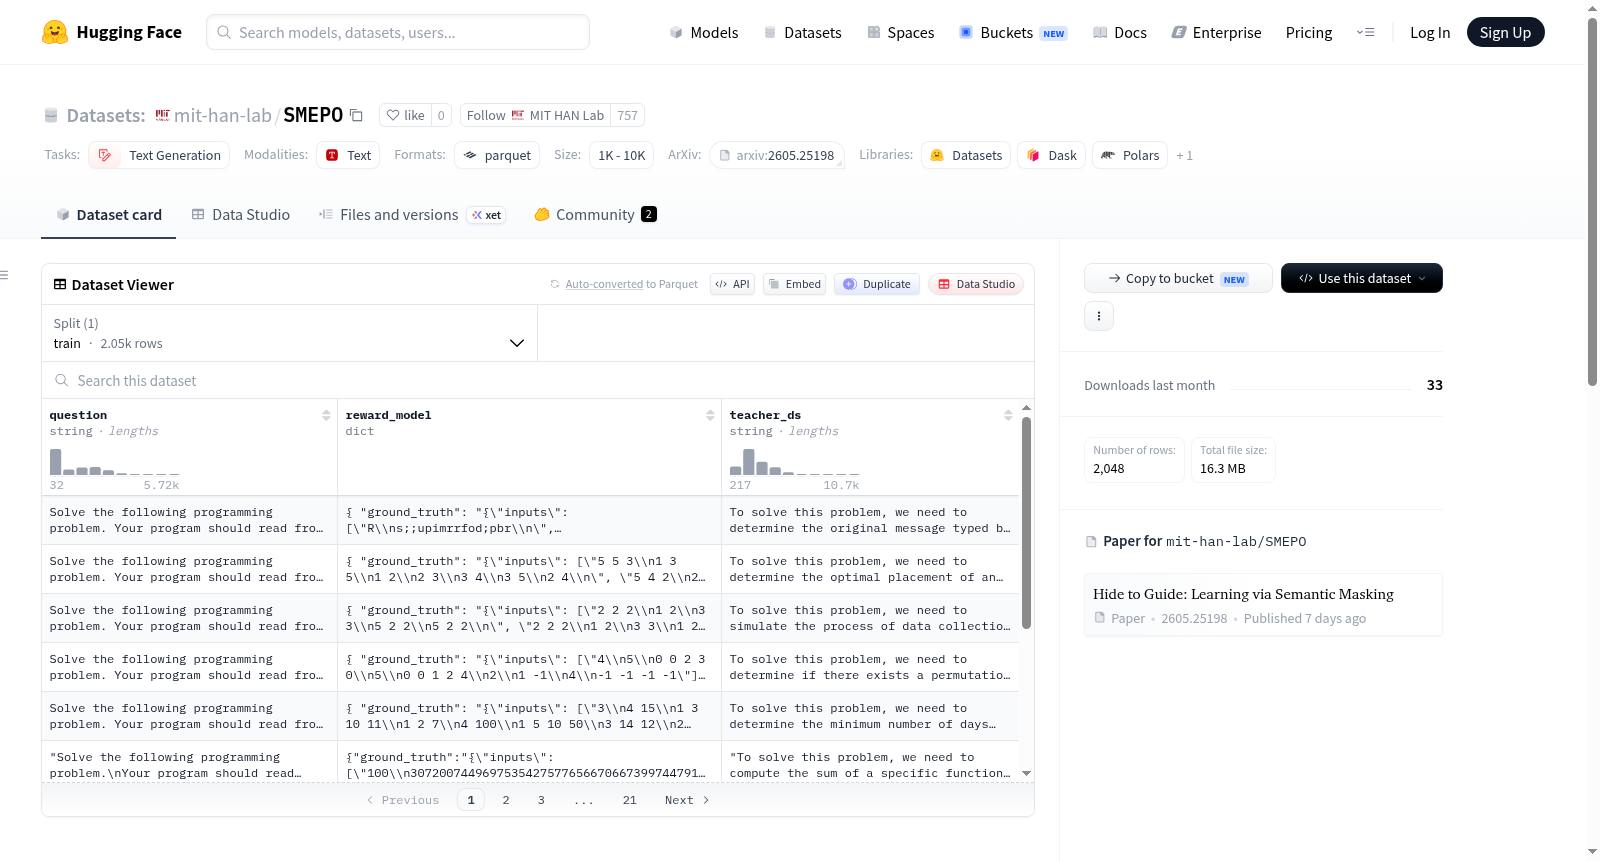Go to page 2 of results

click(x=506, y=800)
